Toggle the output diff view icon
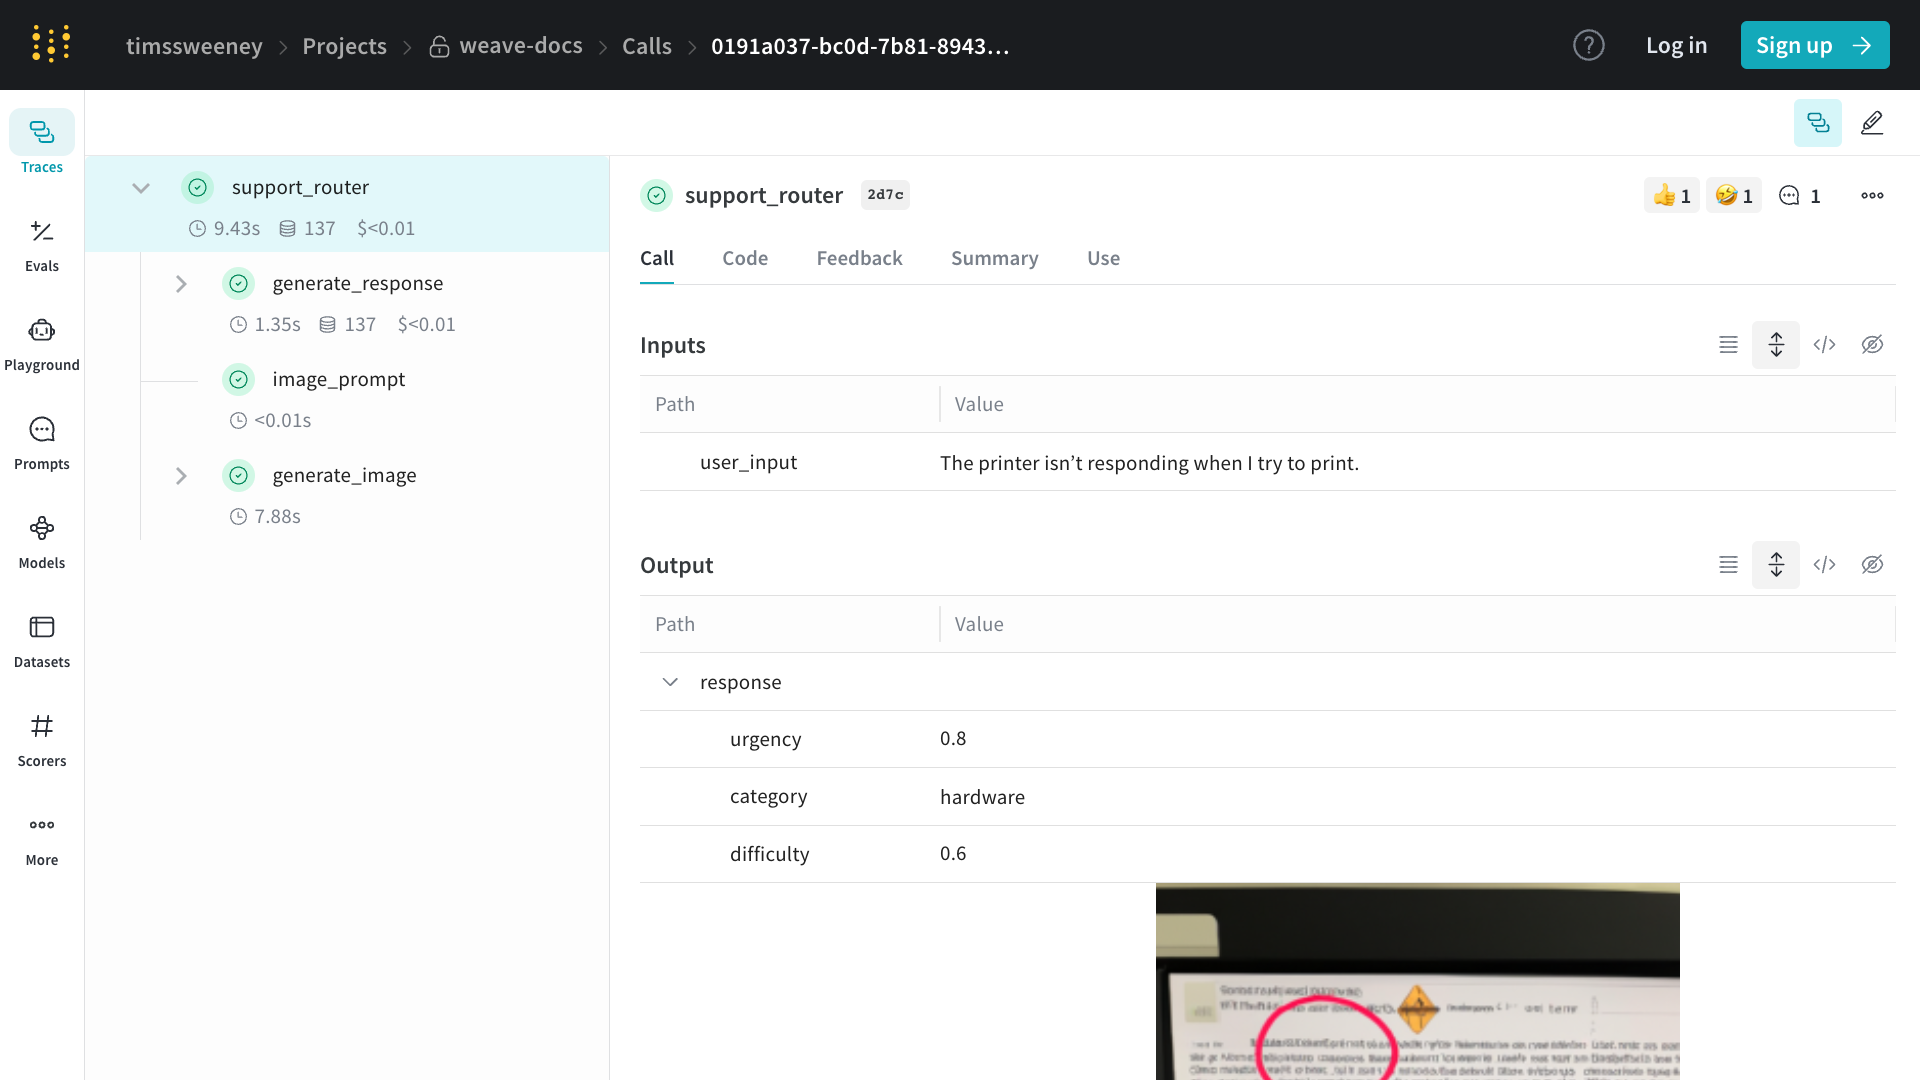Viewport: 1920px width, 1080px height. (x=1776, y=564)
